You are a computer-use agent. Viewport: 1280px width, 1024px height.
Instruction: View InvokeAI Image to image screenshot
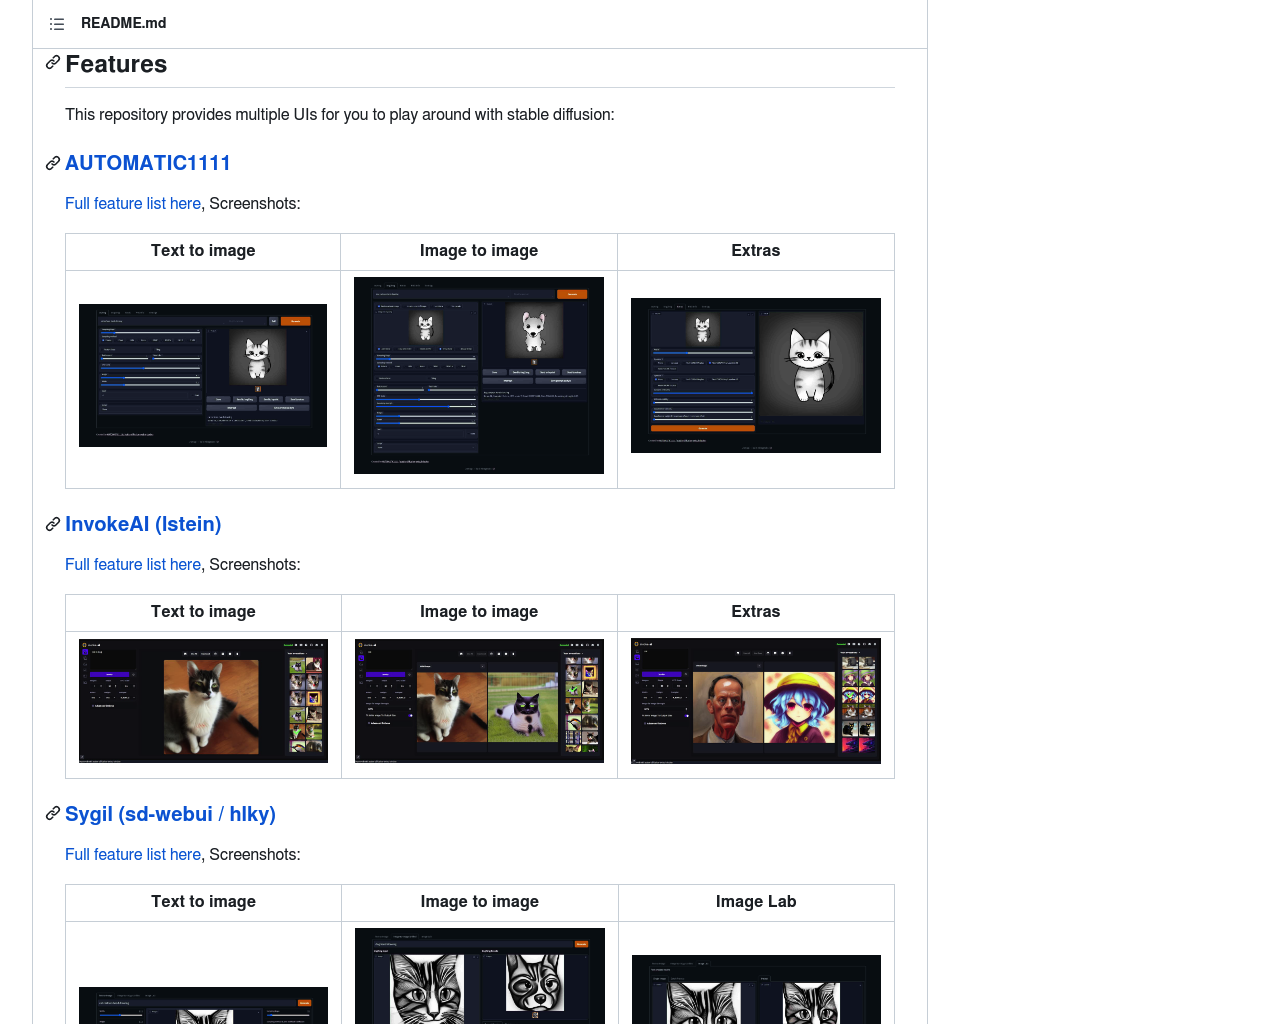[x=479, y=701]
